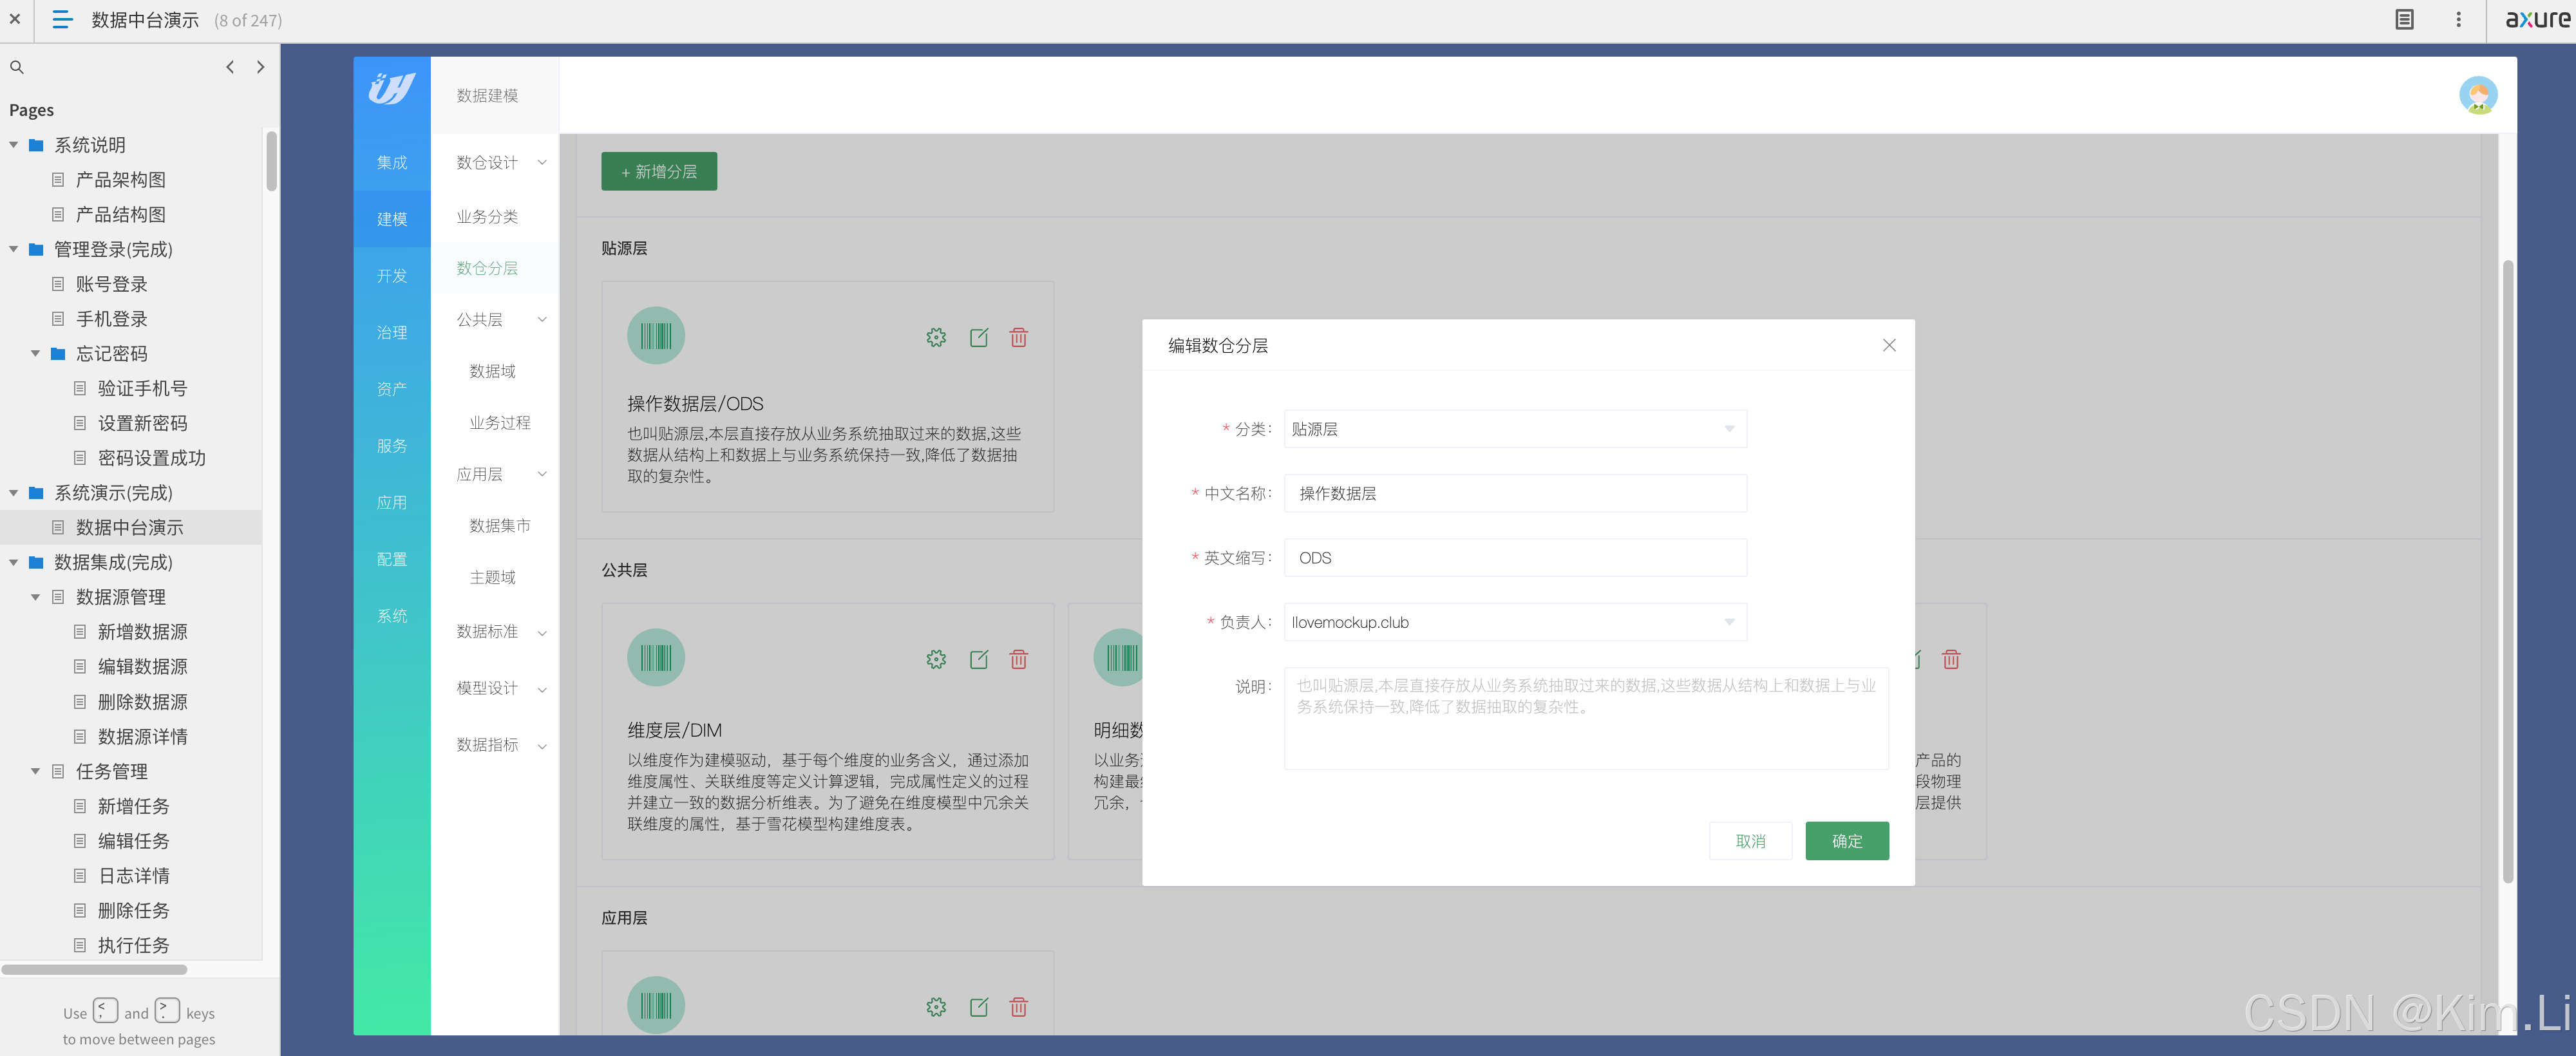The width and height of the screenshot is (2576, 1056).
Task: Switch to 资产 in blue sidebar
Action: point(392,389)
